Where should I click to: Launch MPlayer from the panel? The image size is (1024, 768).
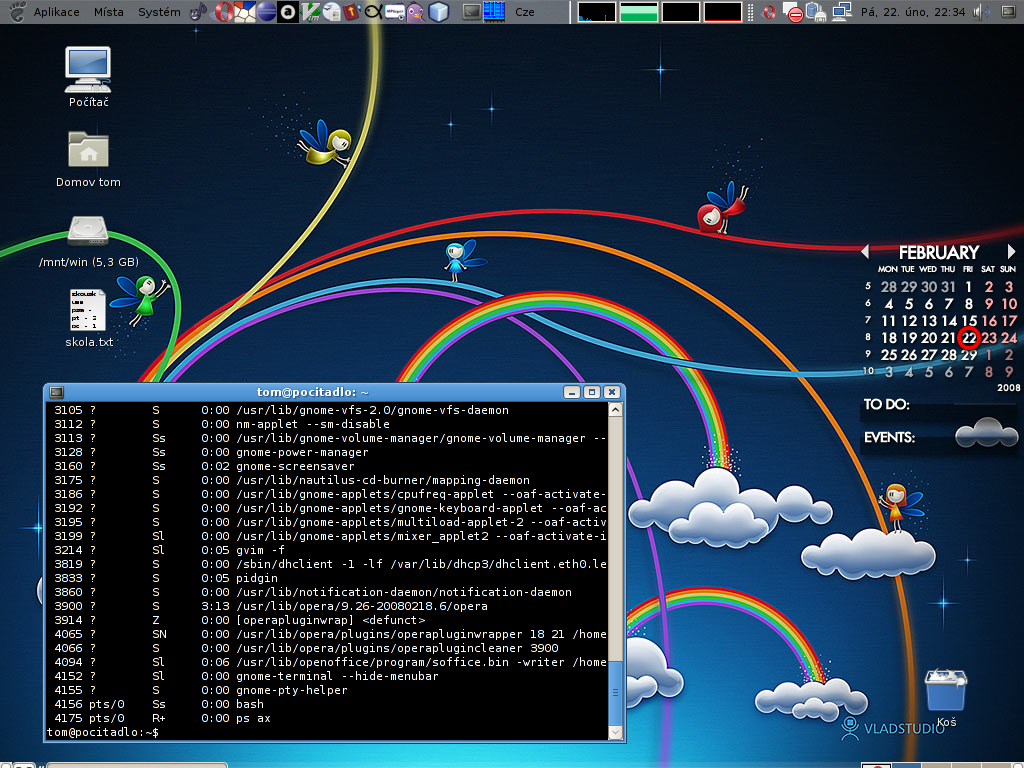pyautogui.click(x=394, y=12)
